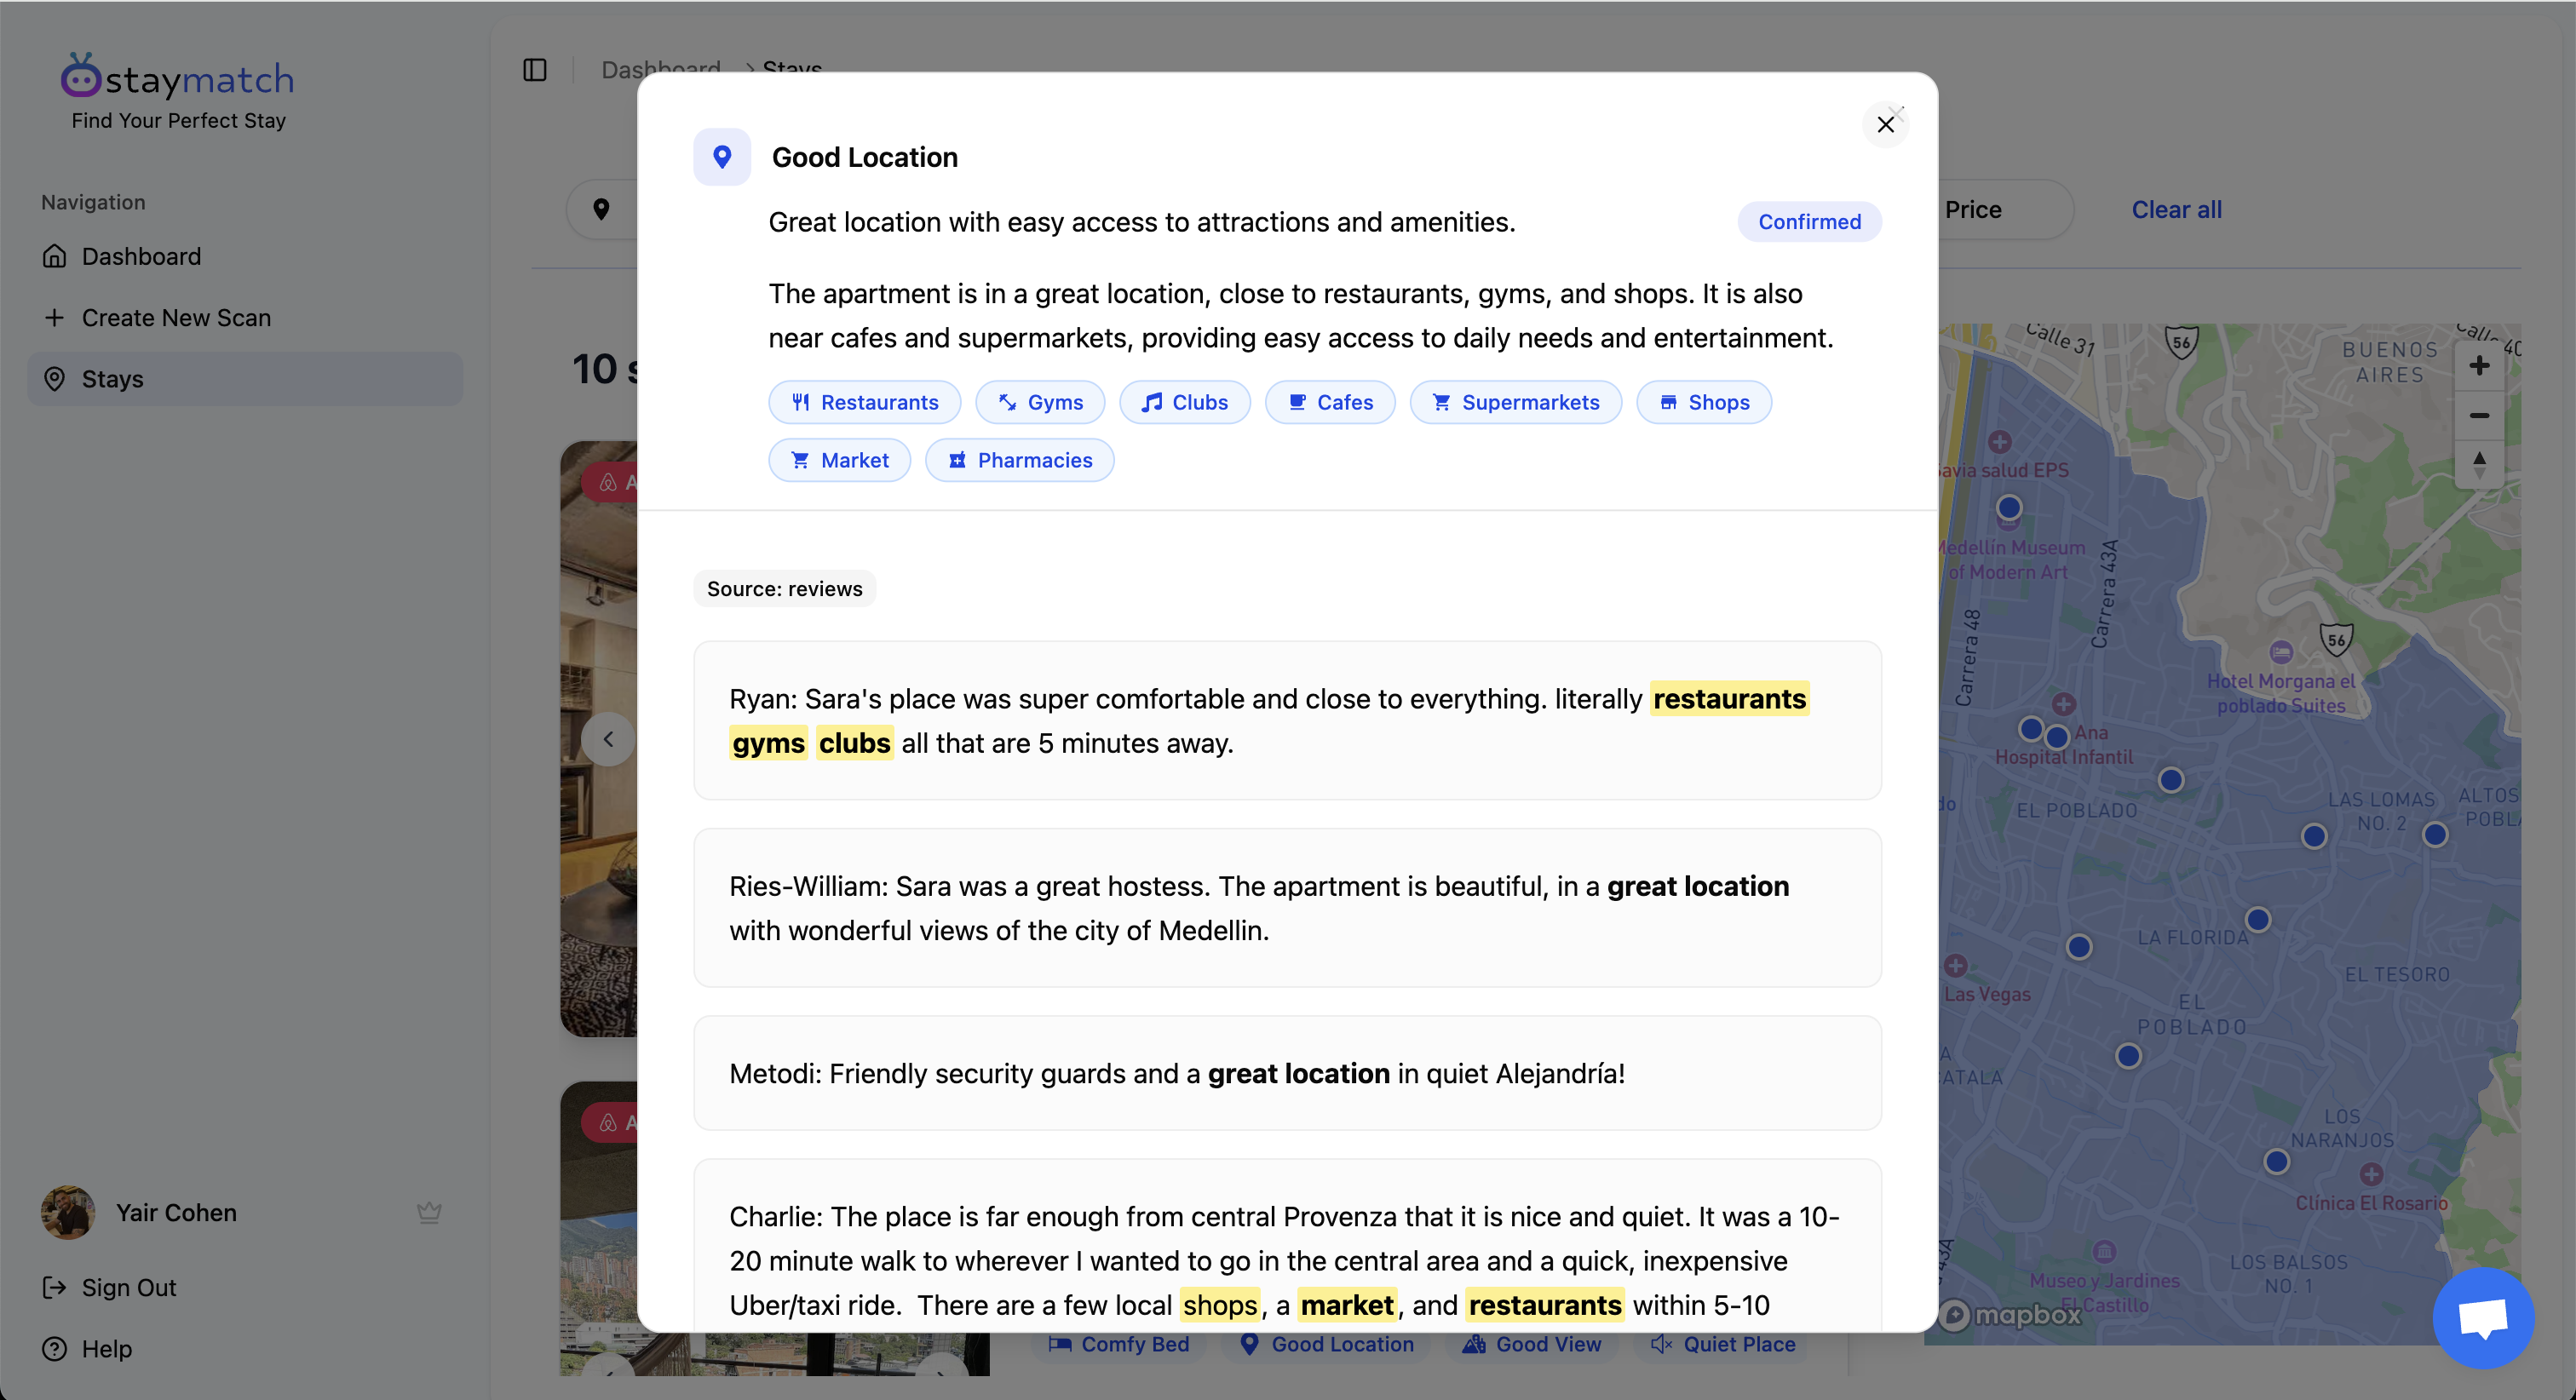Click the Ries-William review card
2576x1400 pixels.
[1287, 908]
